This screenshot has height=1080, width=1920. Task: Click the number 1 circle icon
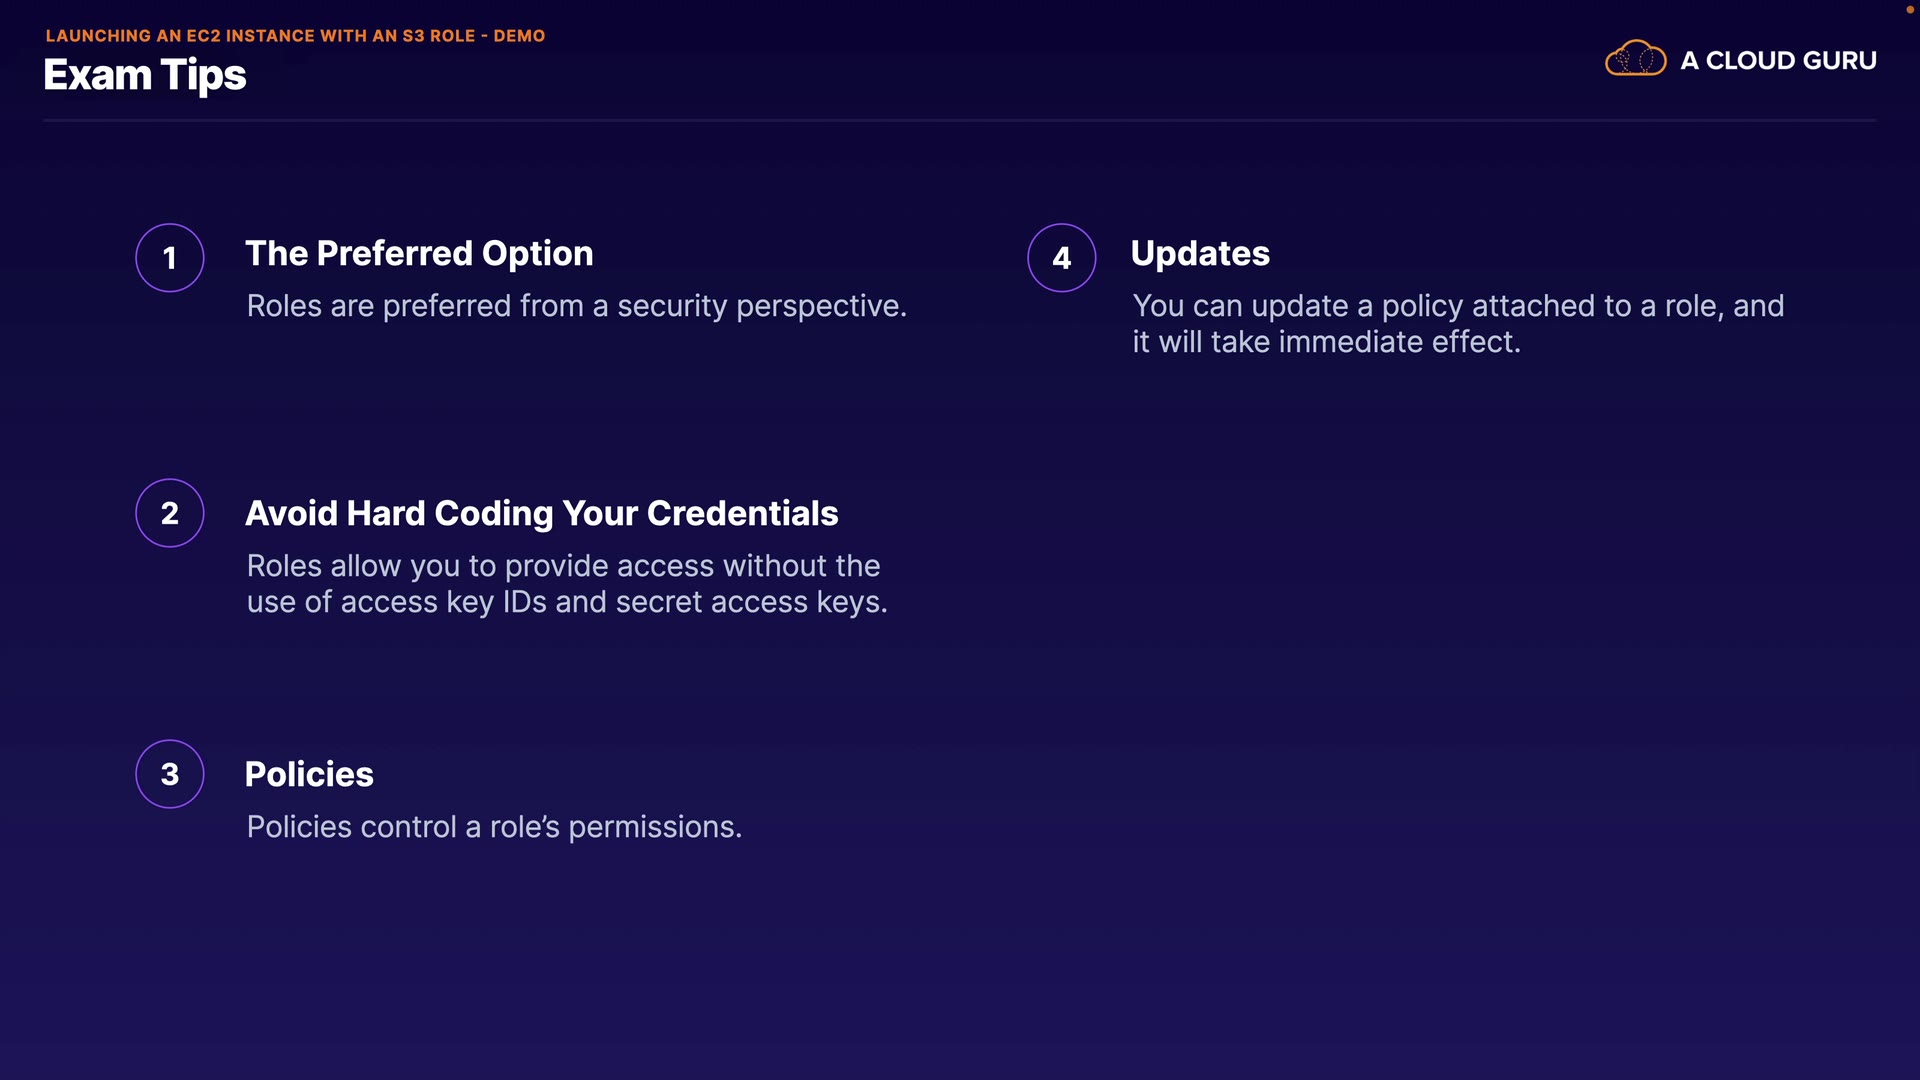coord(170,258)
